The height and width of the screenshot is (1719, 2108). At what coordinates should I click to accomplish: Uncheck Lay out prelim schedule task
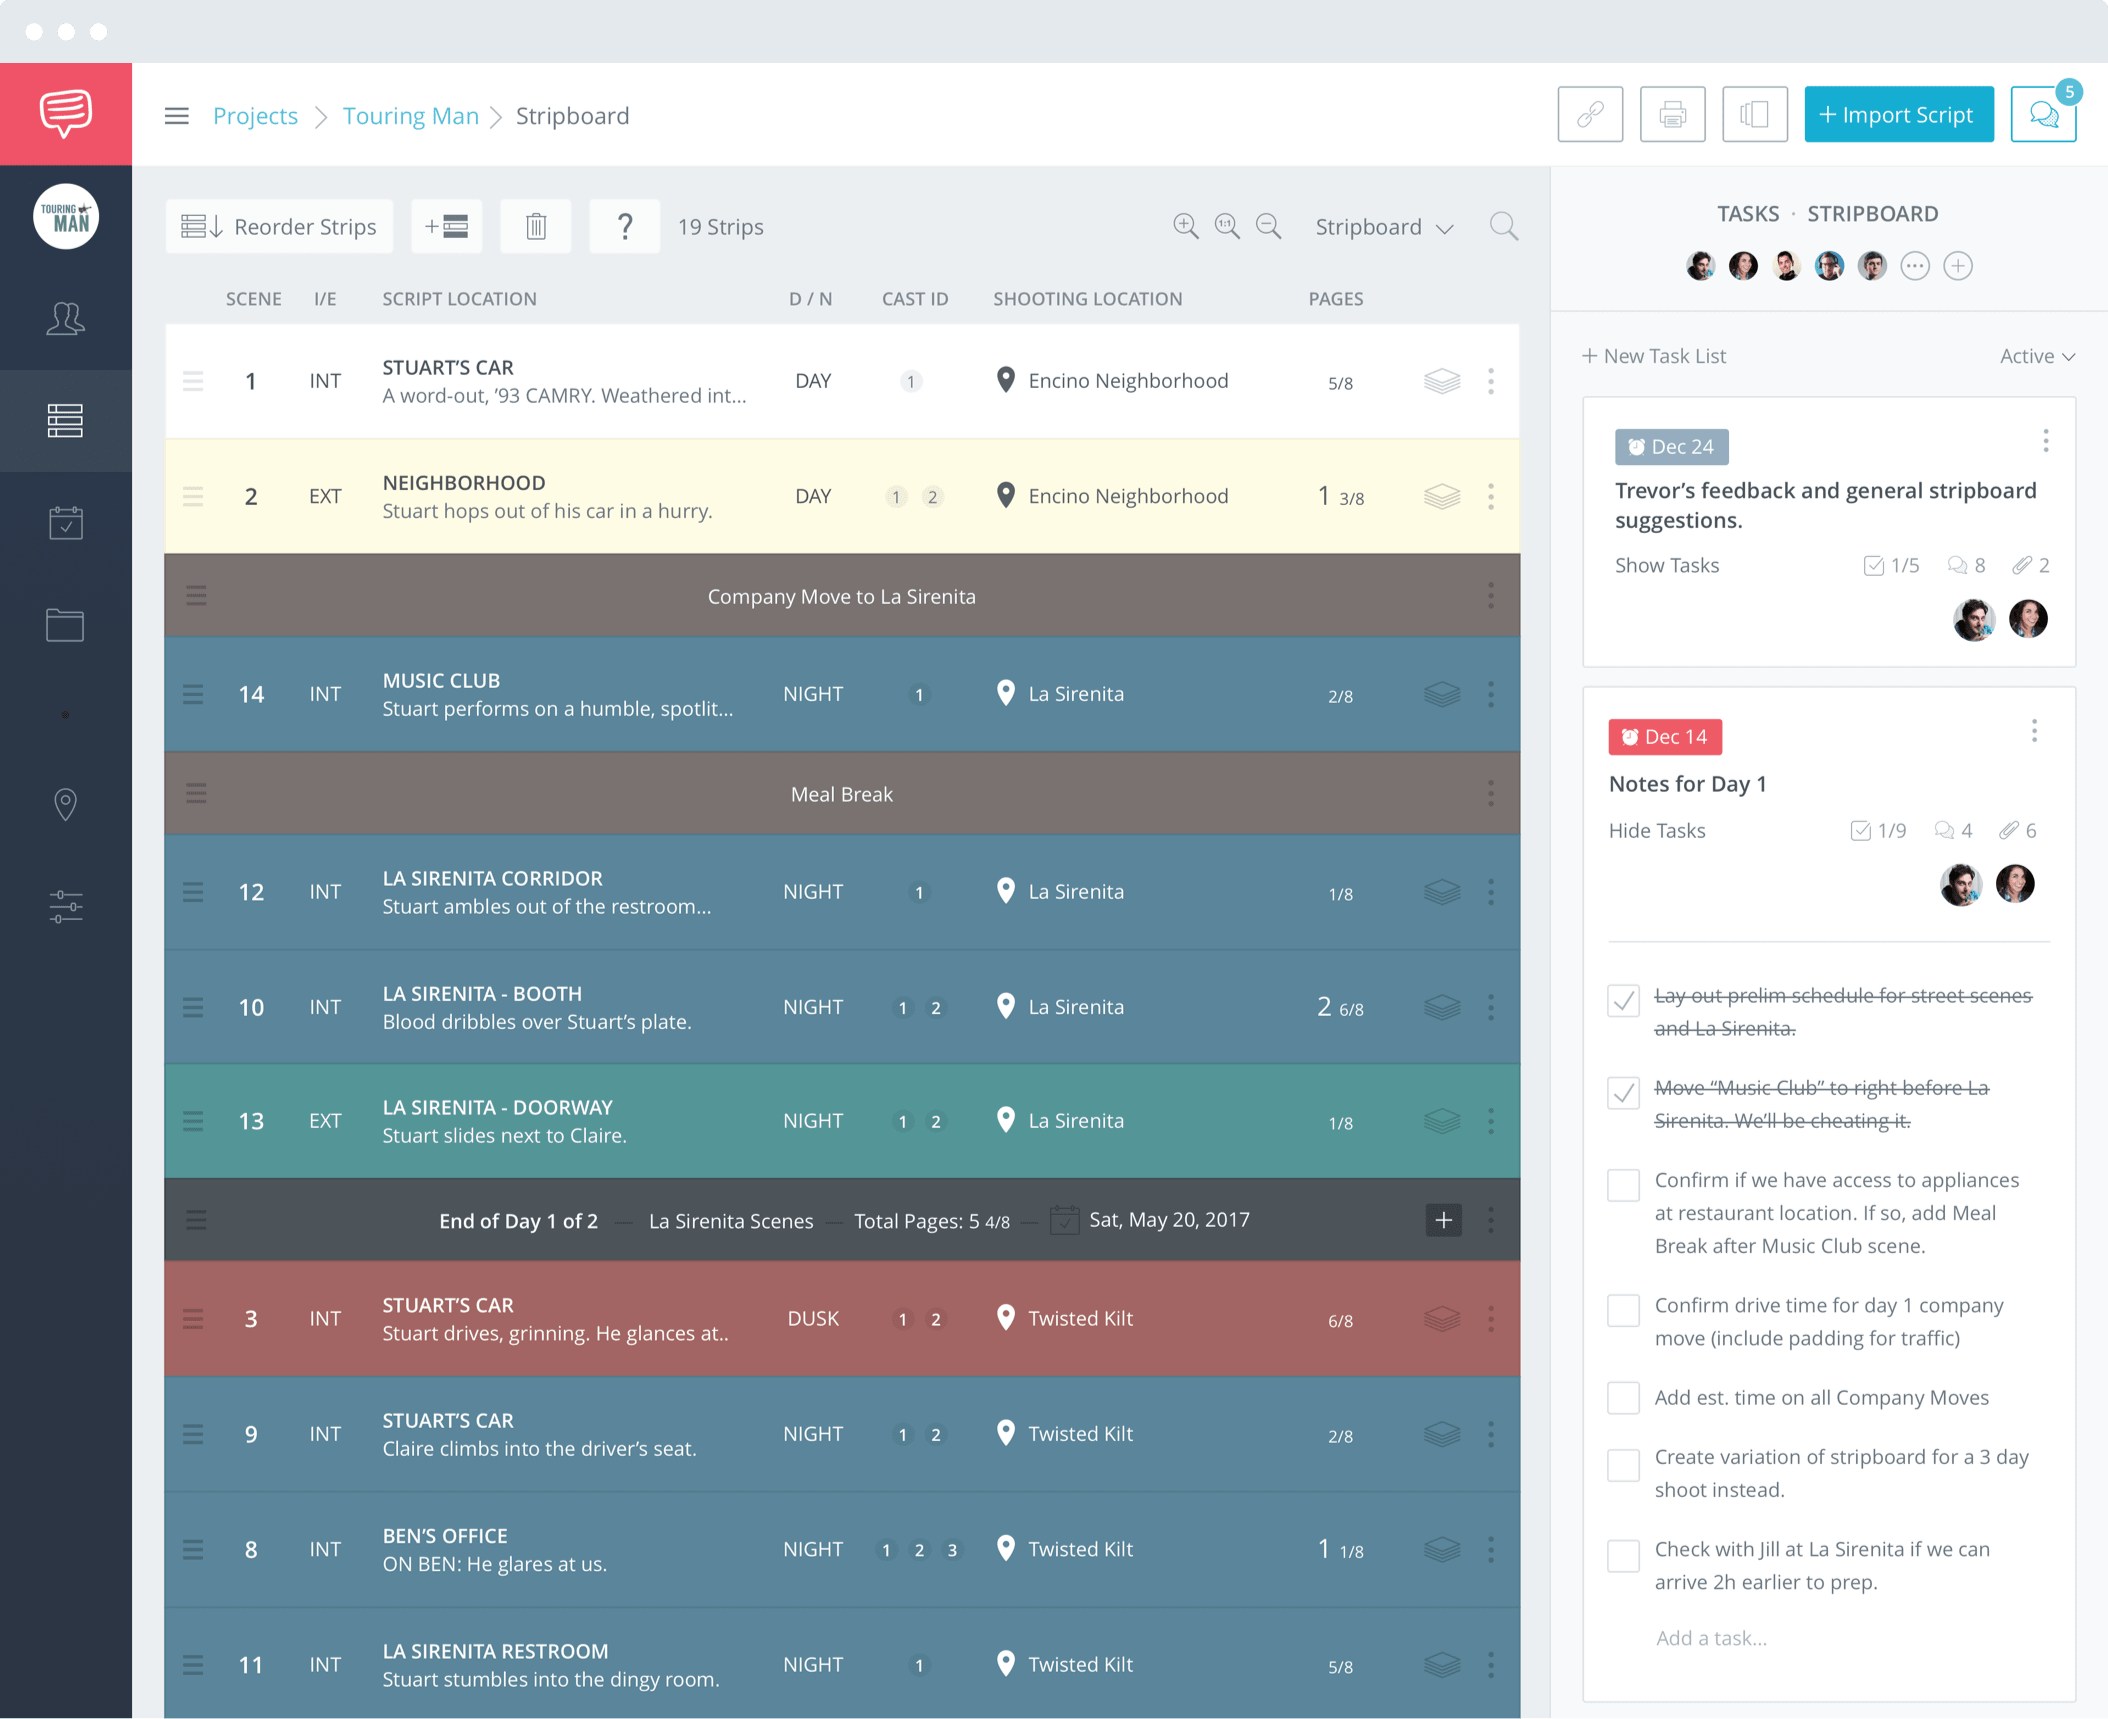point(1624,1000)
